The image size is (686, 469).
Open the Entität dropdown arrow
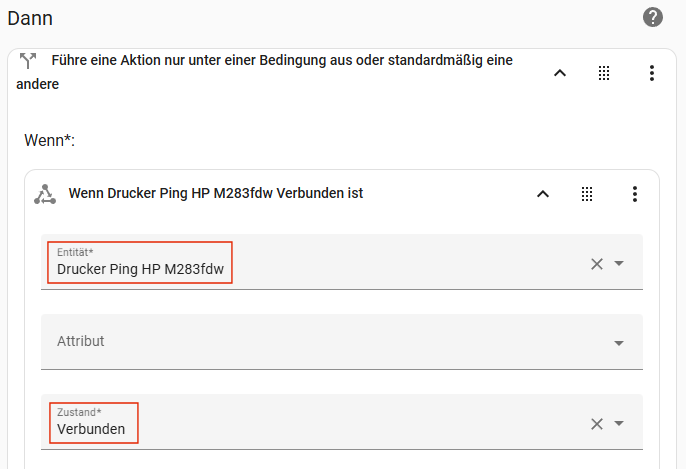click(x=619, y=263)
